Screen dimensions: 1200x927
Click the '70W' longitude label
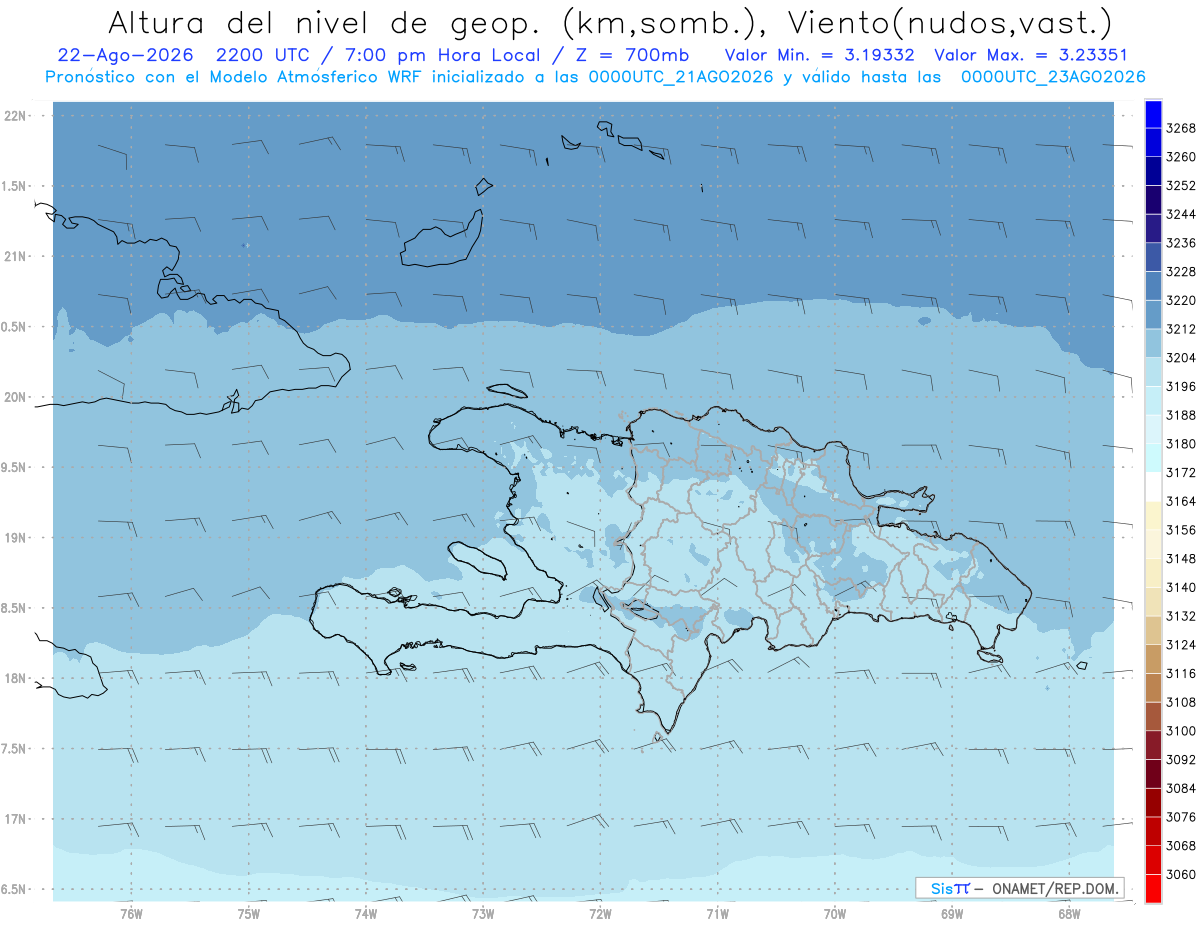(x=834, y=914)
